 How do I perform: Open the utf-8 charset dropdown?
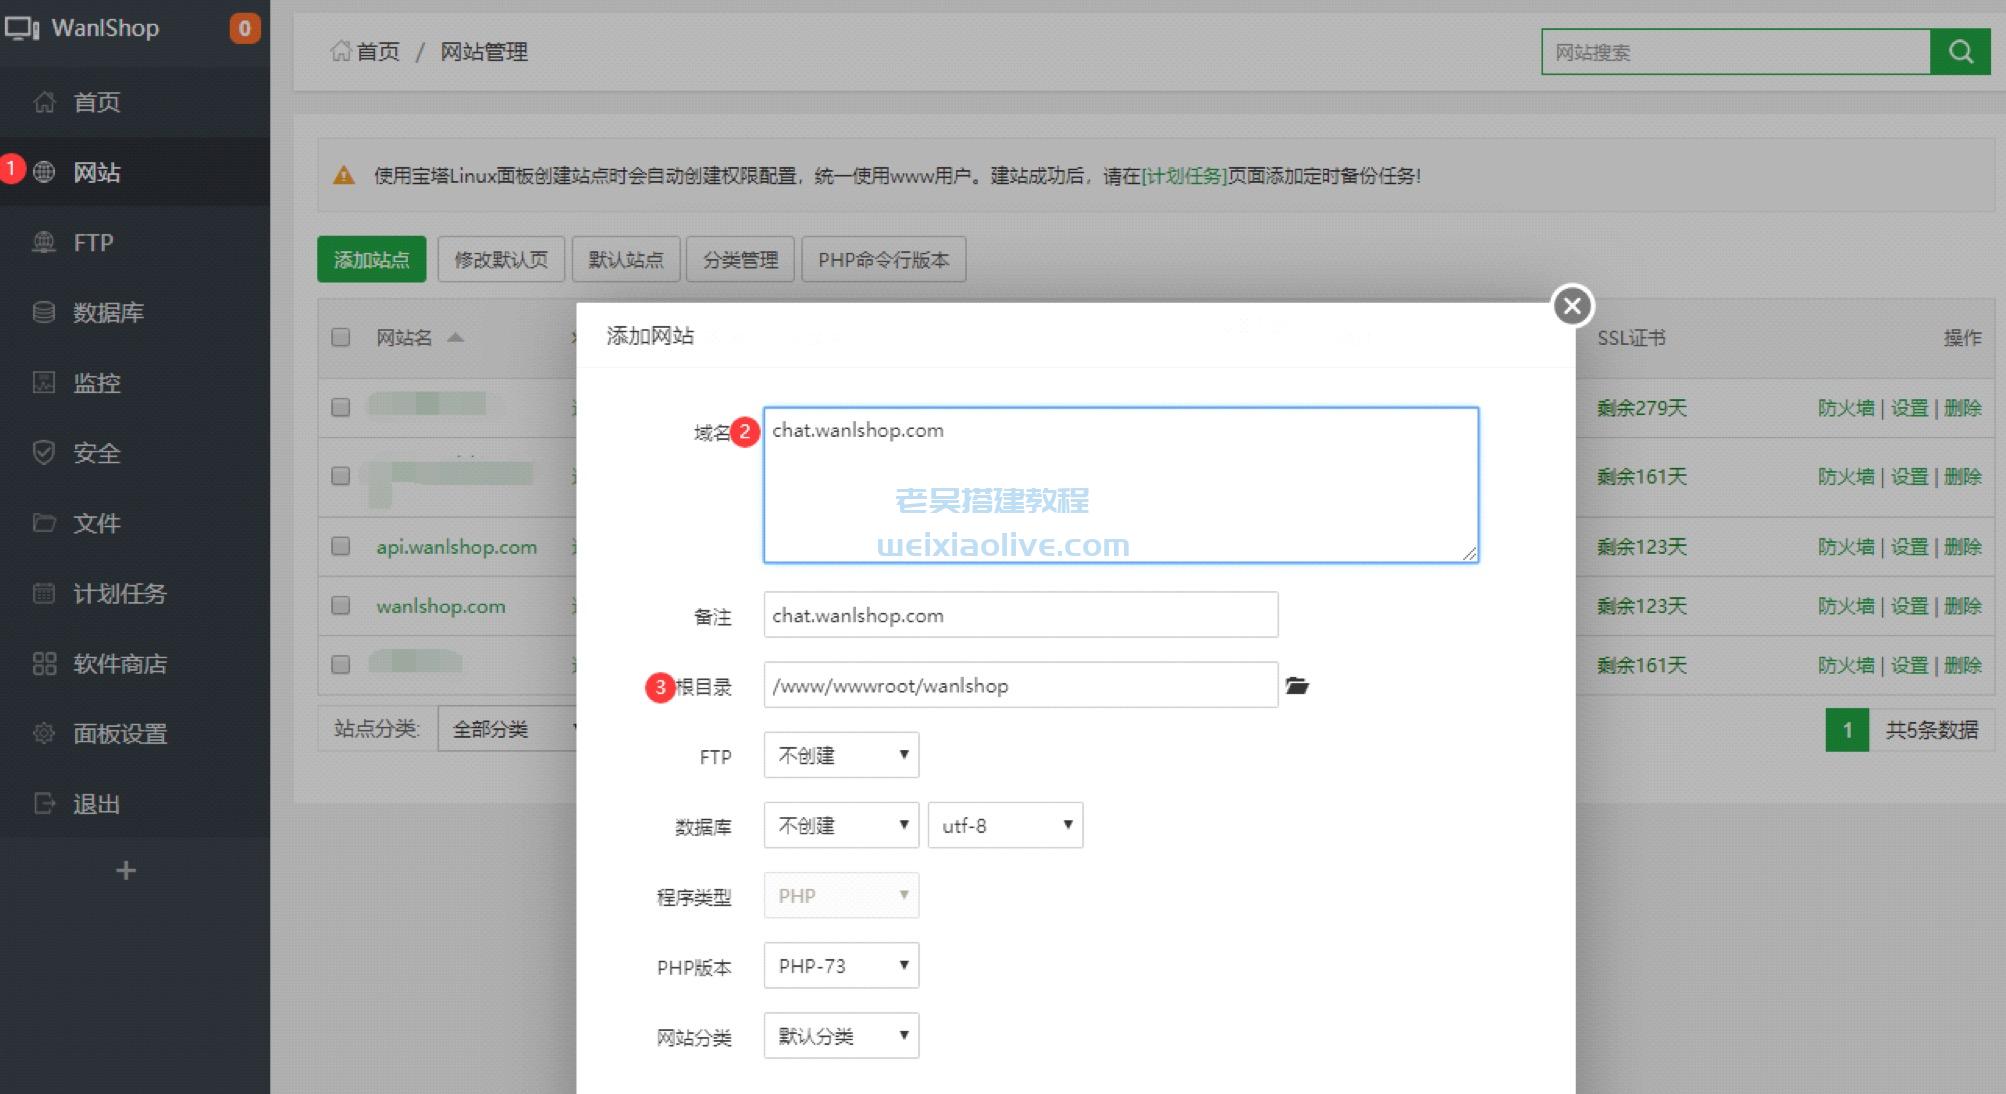(x=1004, y=825)
